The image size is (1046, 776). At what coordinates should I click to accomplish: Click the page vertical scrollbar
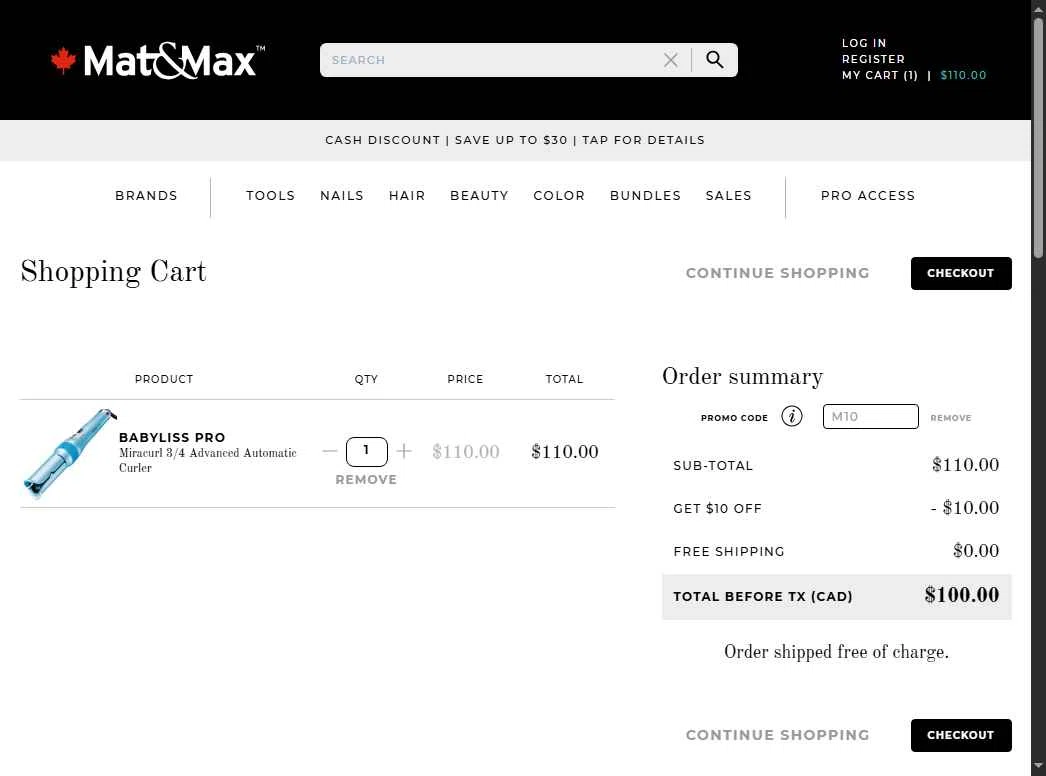tap(1038, 137)
